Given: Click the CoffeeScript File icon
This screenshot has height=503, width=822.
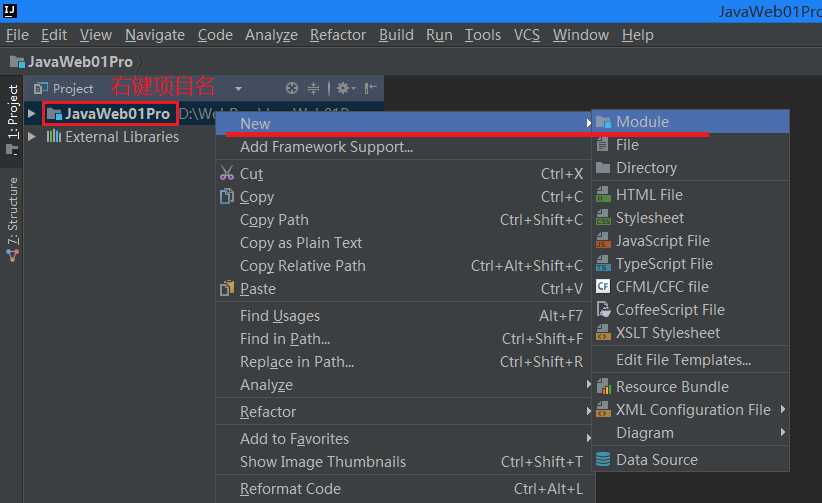Looking at the screenshot, I should click(603, 309).
